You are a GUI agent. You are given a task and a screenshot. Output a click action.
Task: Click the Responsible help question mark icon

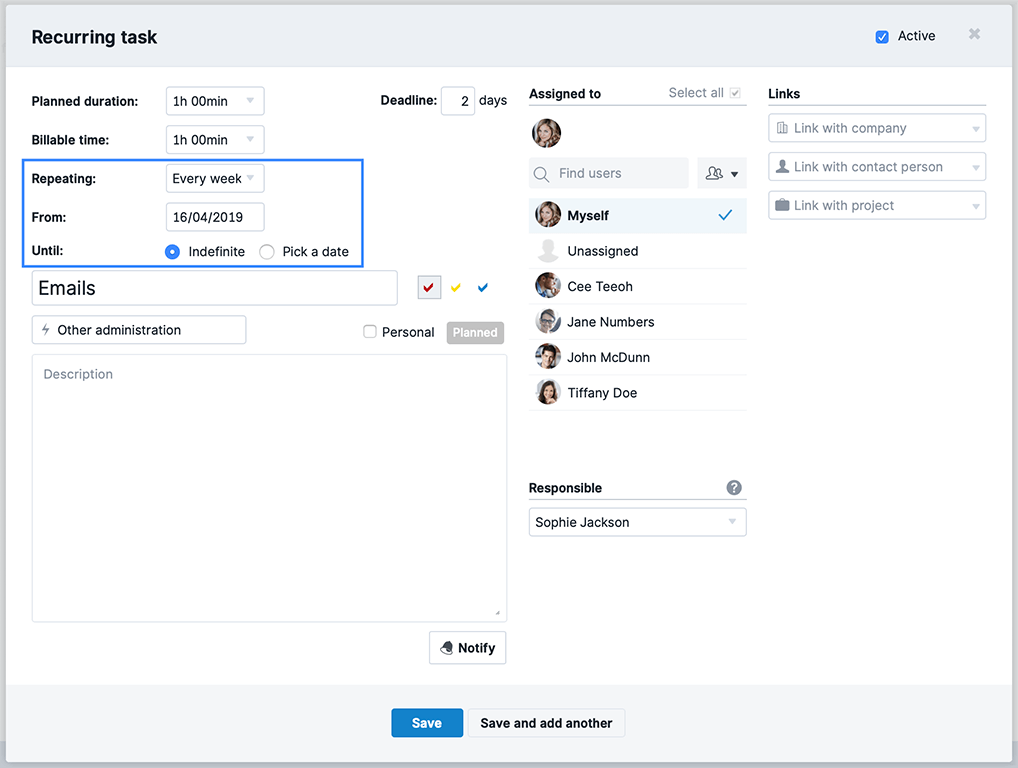pos(734,488)
